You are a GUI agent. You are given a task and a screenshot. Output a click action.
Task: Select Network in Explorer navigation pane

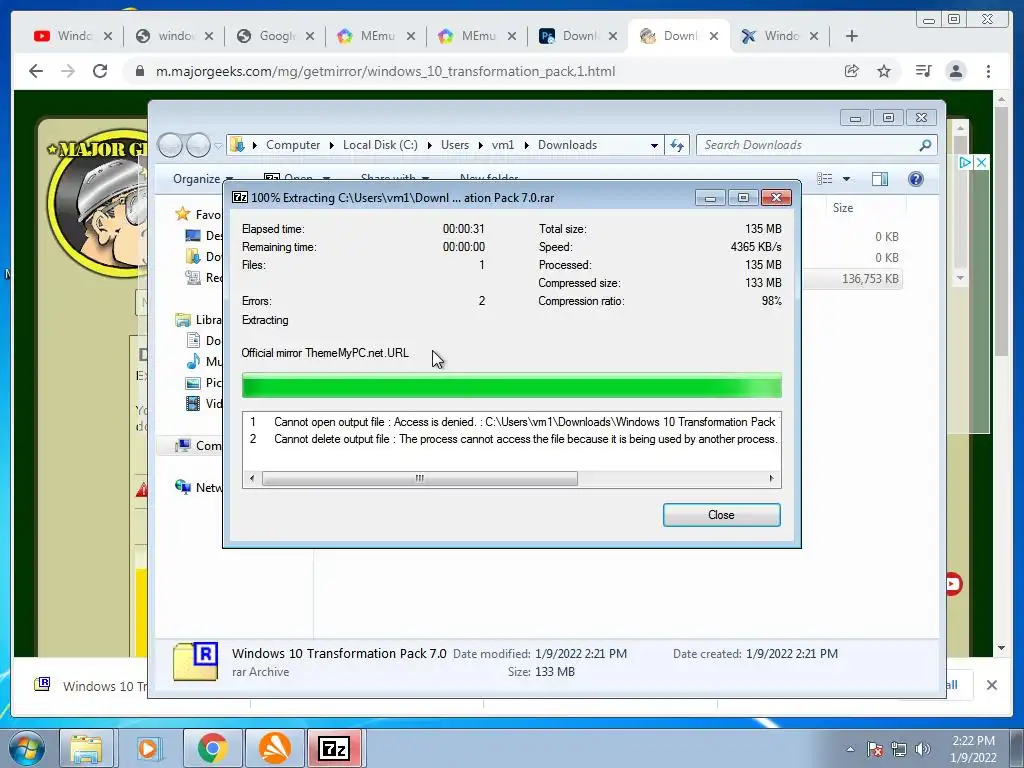(x=199, y=487)
